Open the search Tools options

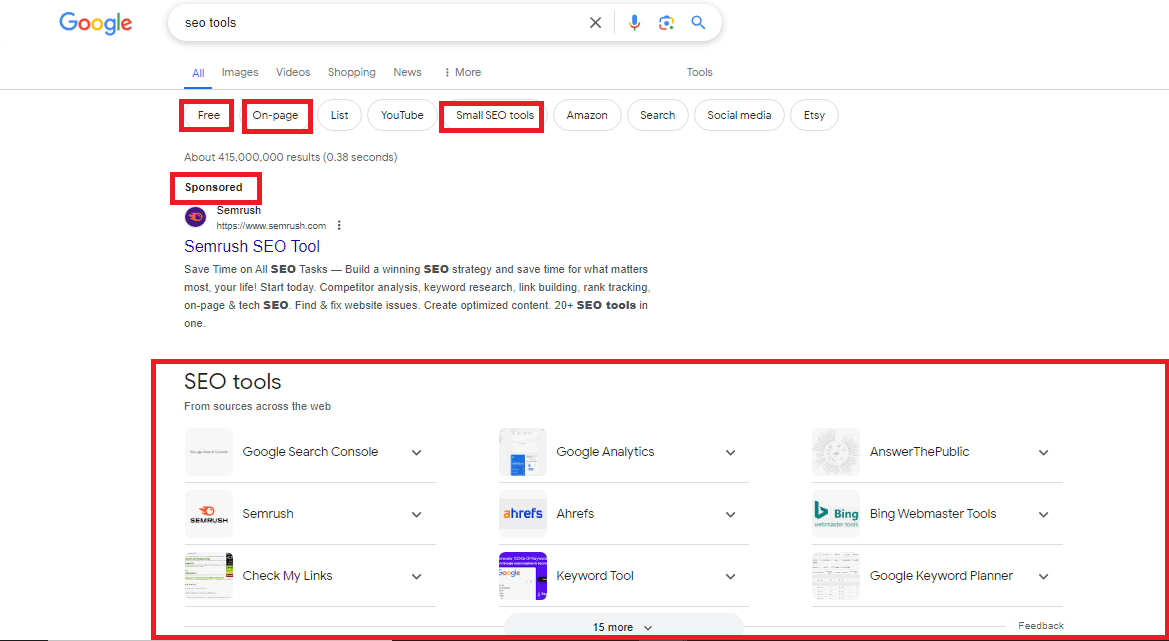[x=699, y=72]
